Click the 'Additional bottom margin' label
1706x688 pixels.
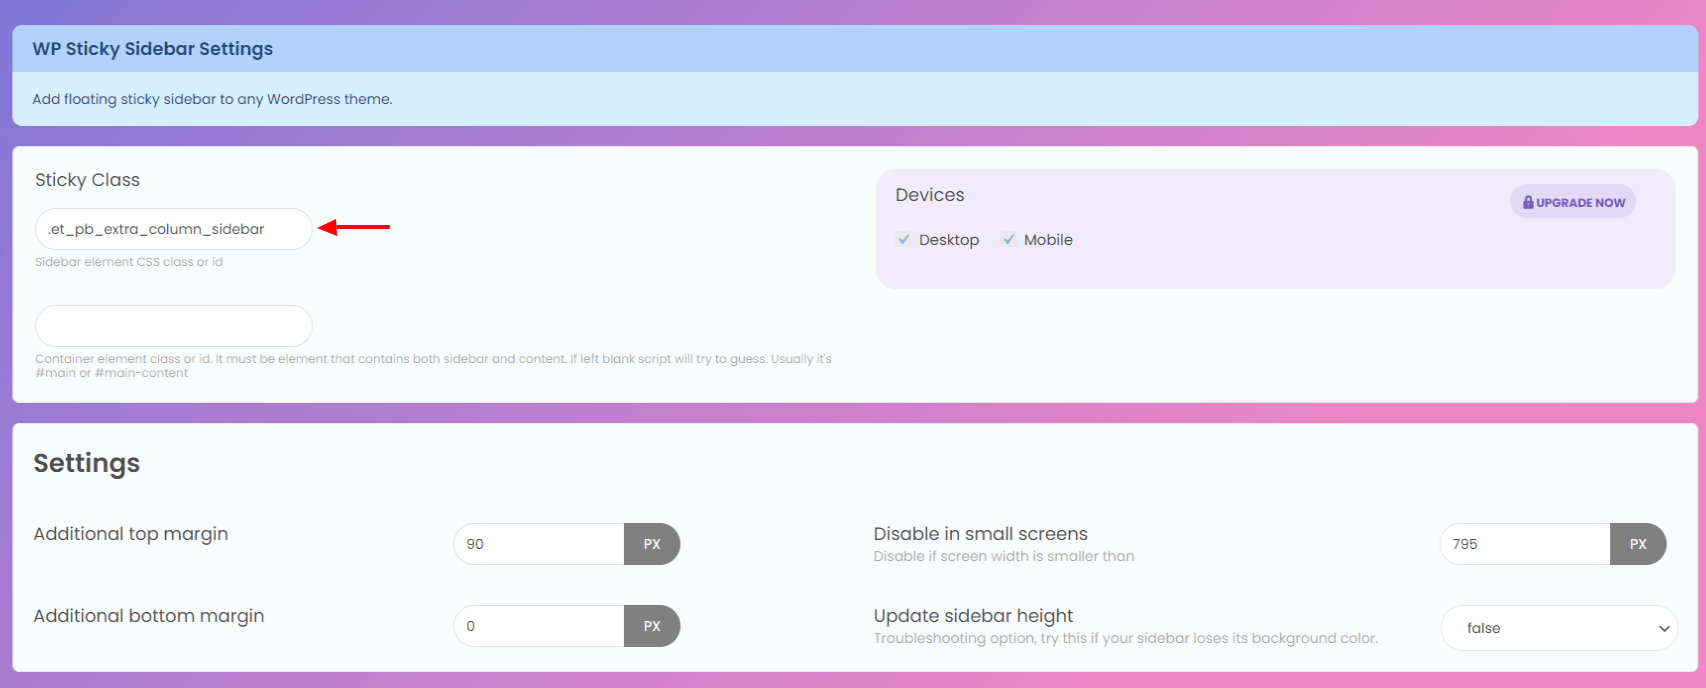(149, 616)
